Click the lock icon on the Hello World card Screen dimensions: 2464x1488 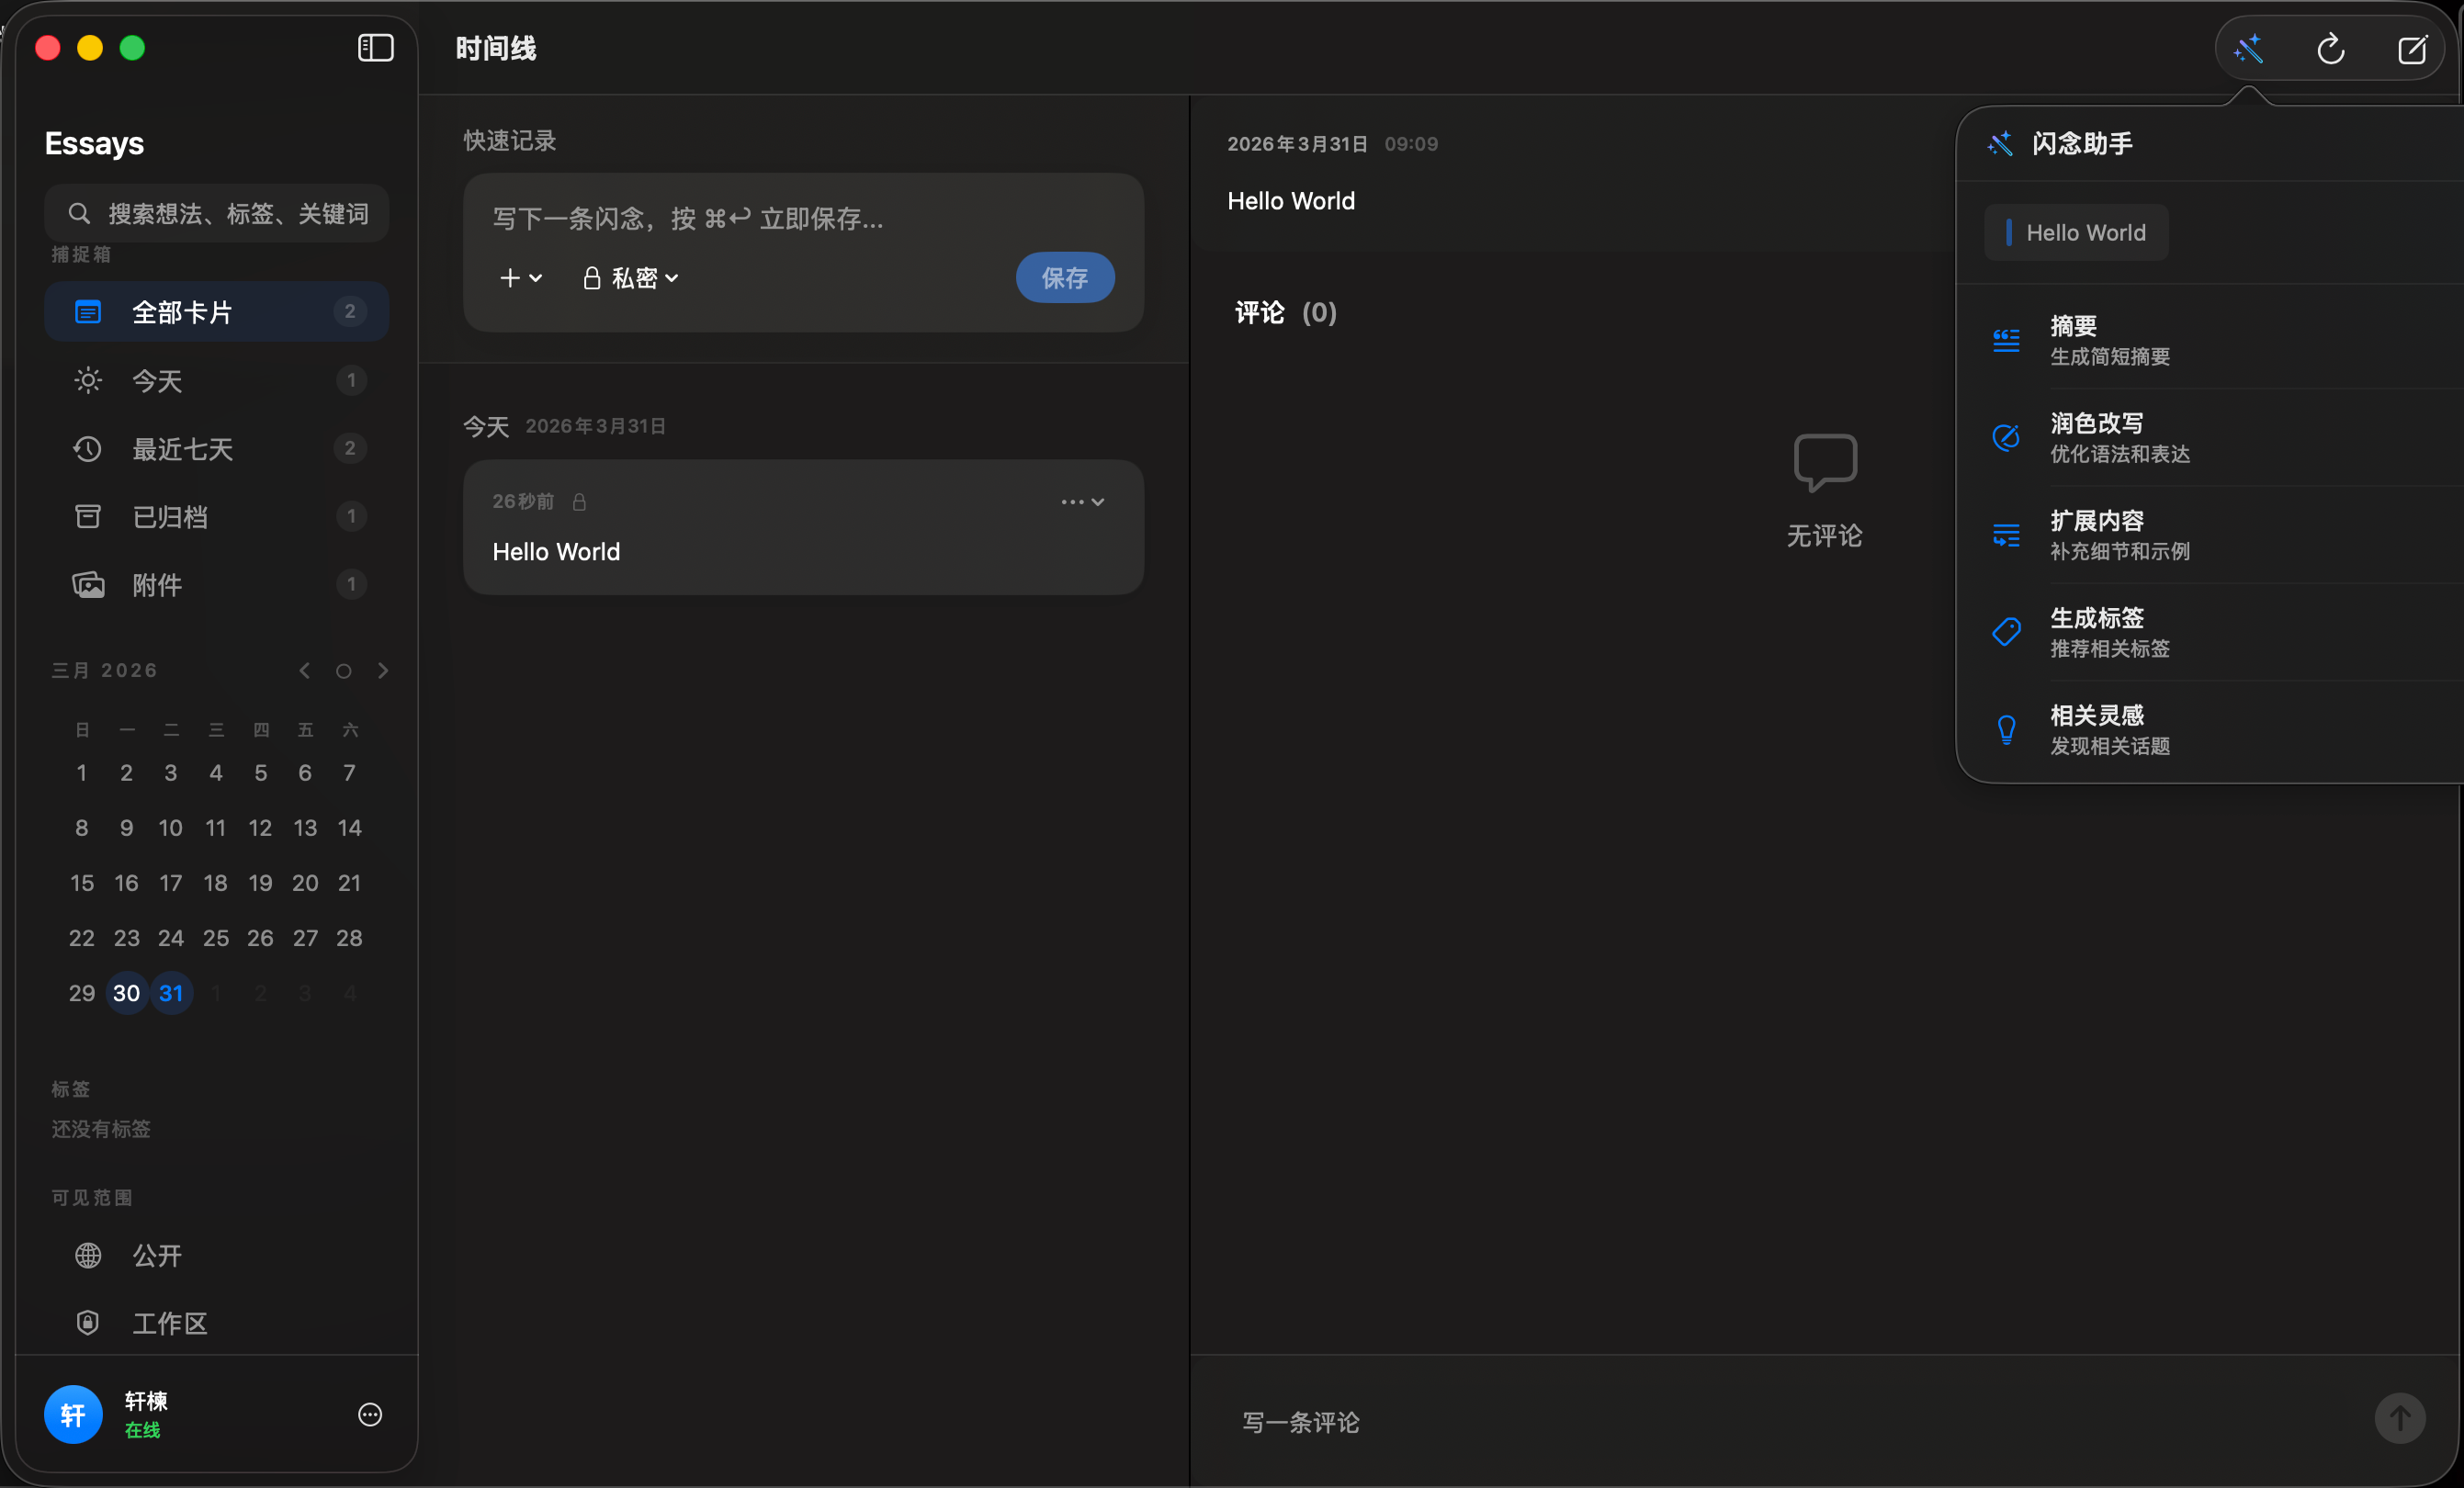coord(581,502)
